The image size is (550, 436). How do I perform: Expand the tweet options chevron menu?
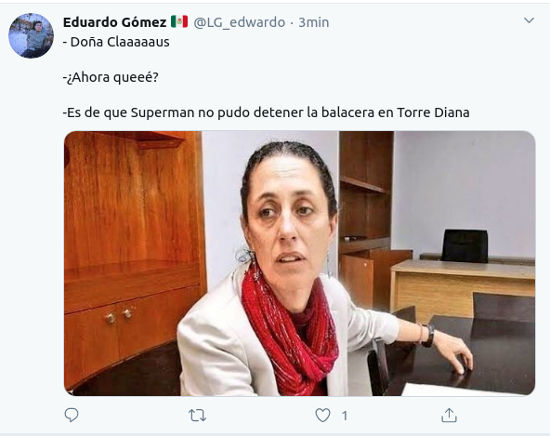point(529,20)
